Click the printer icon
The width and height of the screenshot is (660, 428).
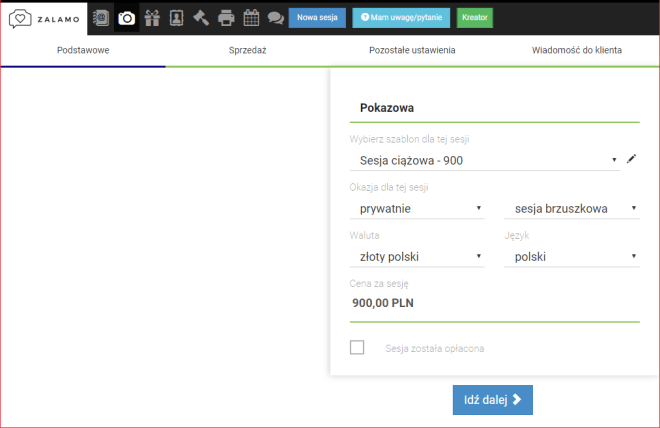pos(226,17)
